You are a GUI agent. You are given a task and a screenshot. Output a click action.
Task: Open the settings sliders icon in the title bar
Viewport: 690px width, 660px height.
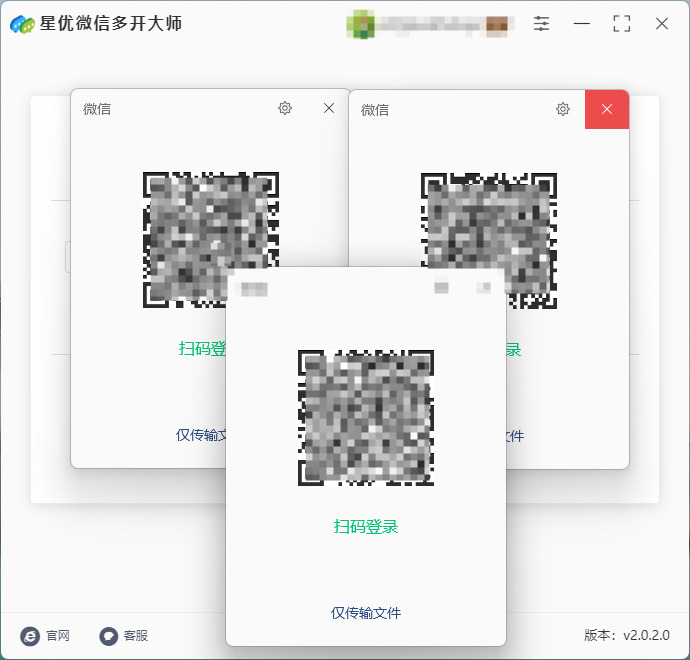point(541,23)
